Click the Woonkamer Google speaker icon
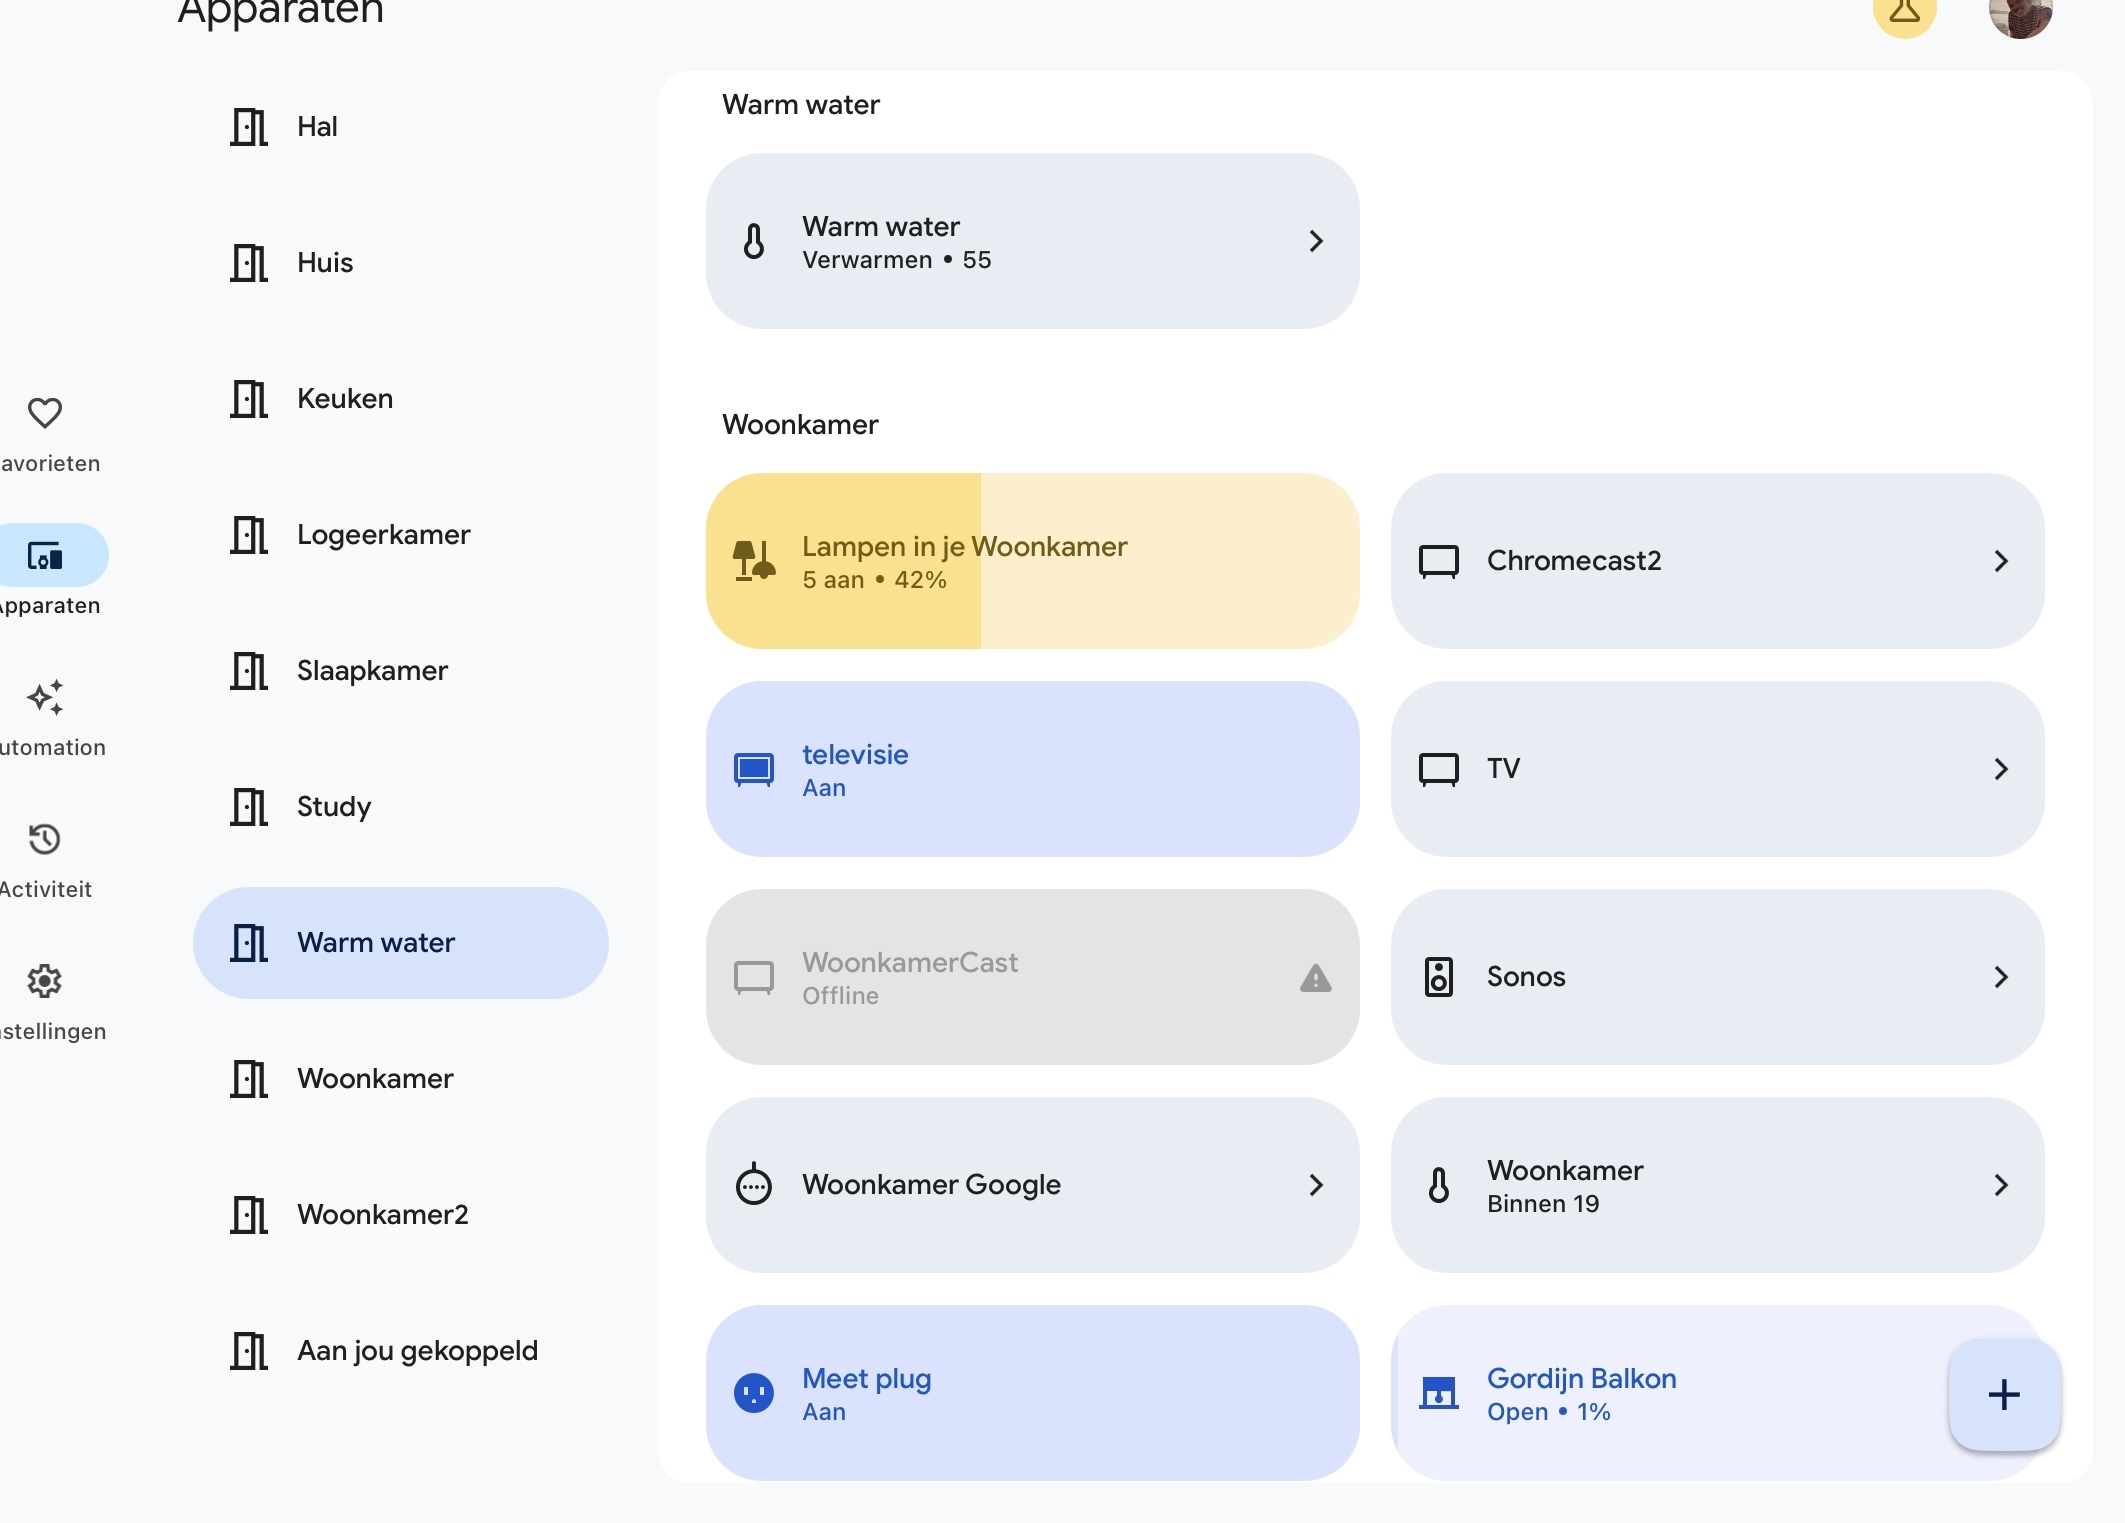The height and width of the screenshot is (1523, 2125). 754,1184
